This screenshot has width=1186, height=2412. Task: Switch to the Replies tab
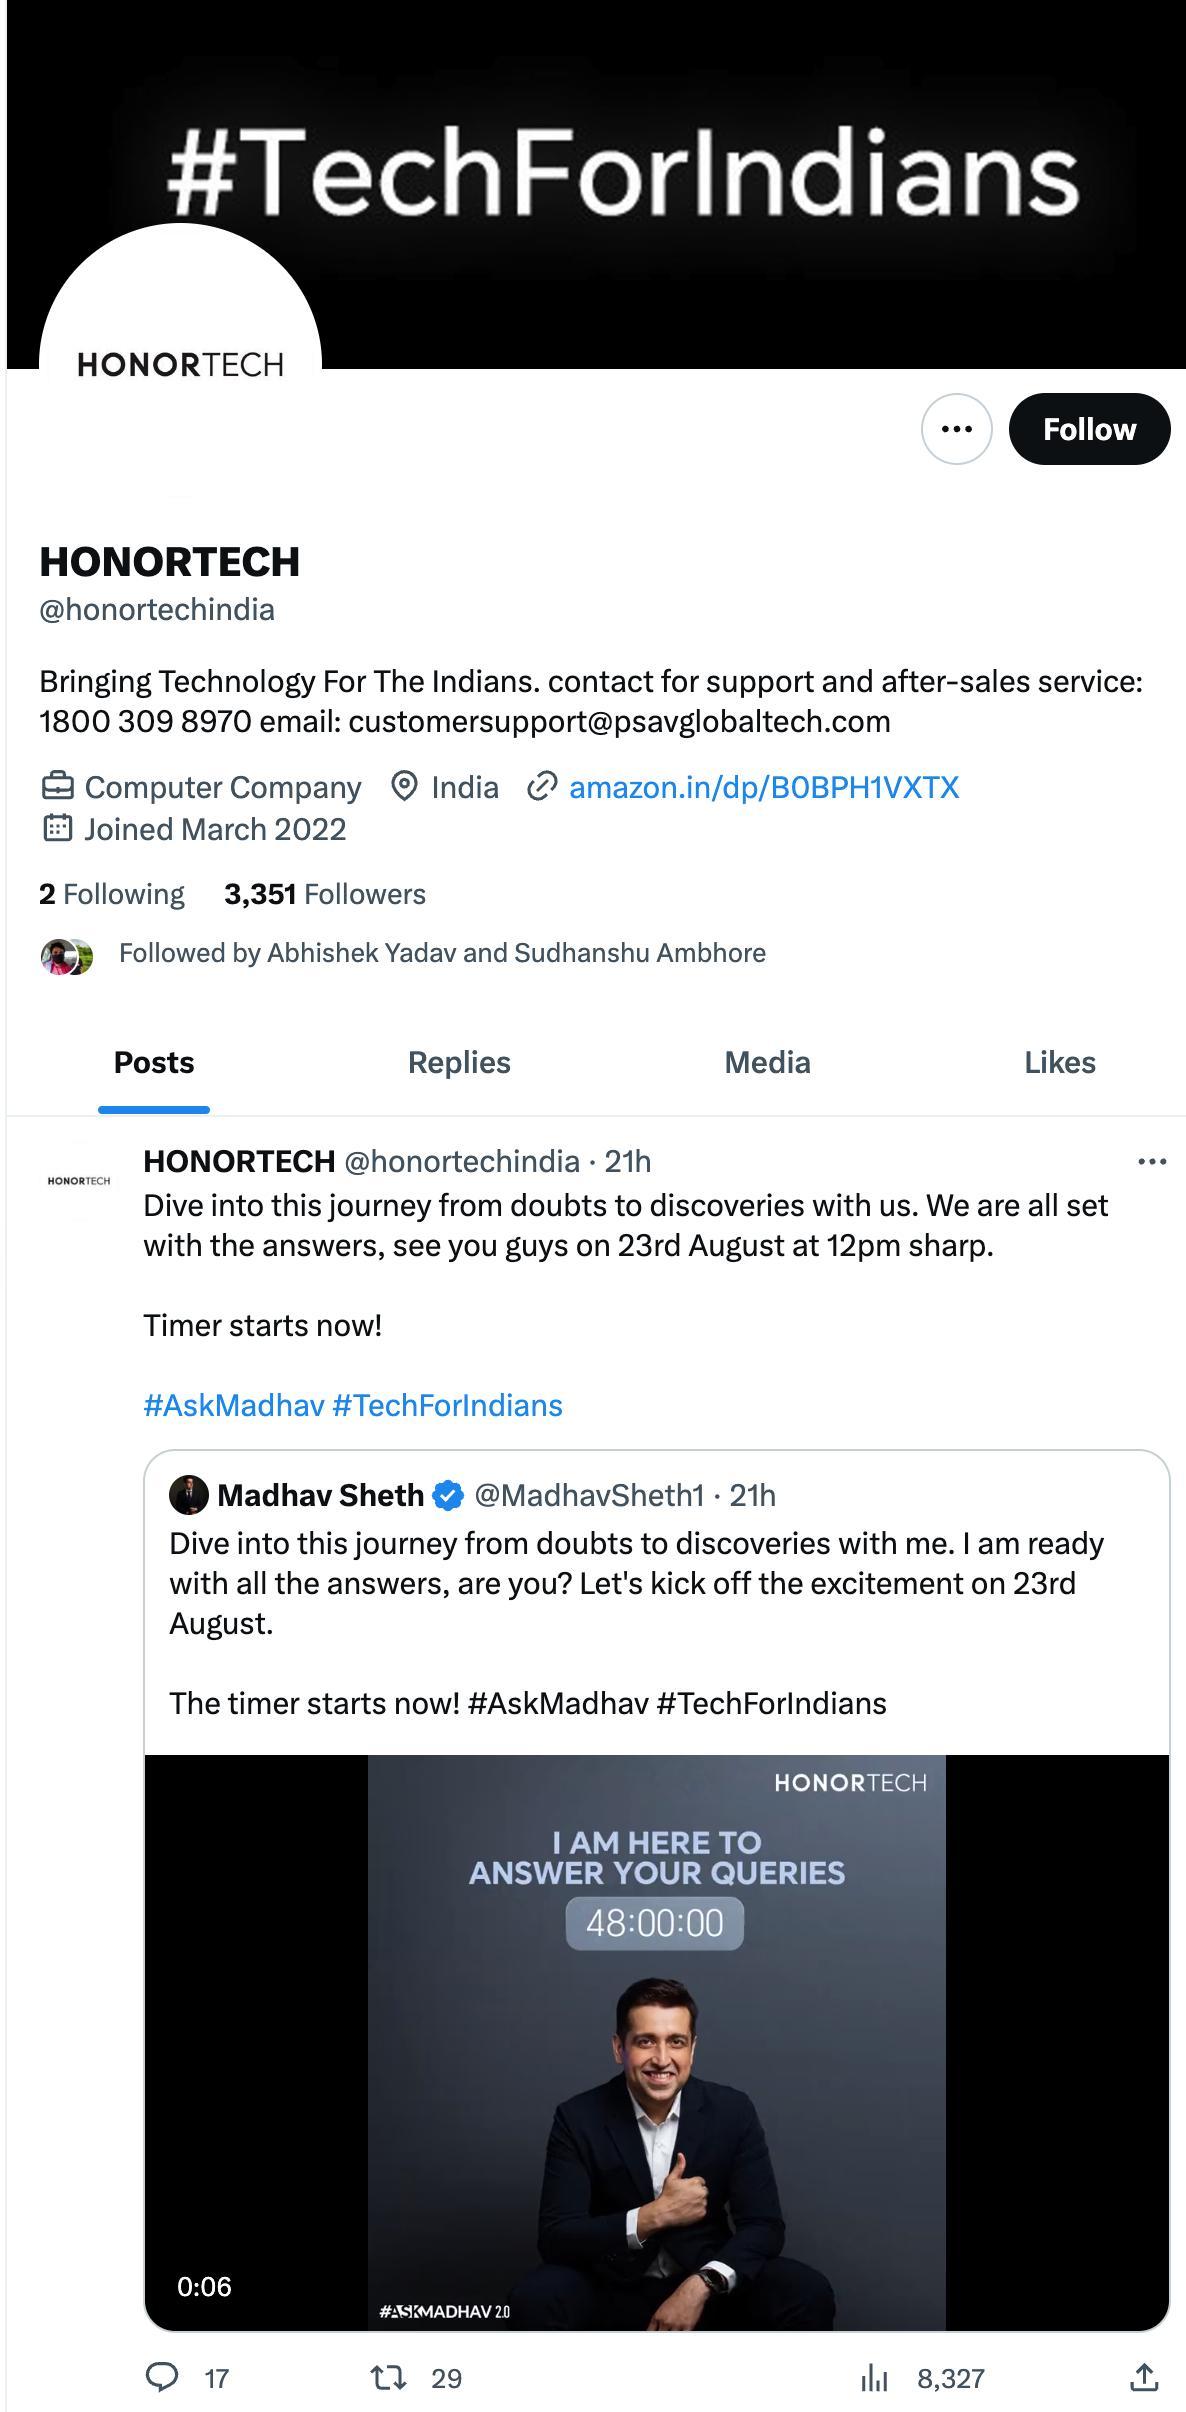pyautogui.click(x=459, y=1062)
